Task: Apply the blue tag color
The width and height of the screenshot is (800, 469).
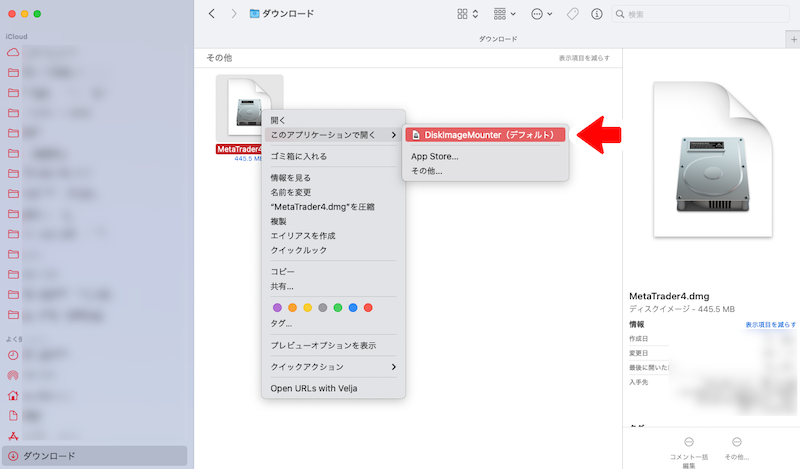Action: coord(353,308)
